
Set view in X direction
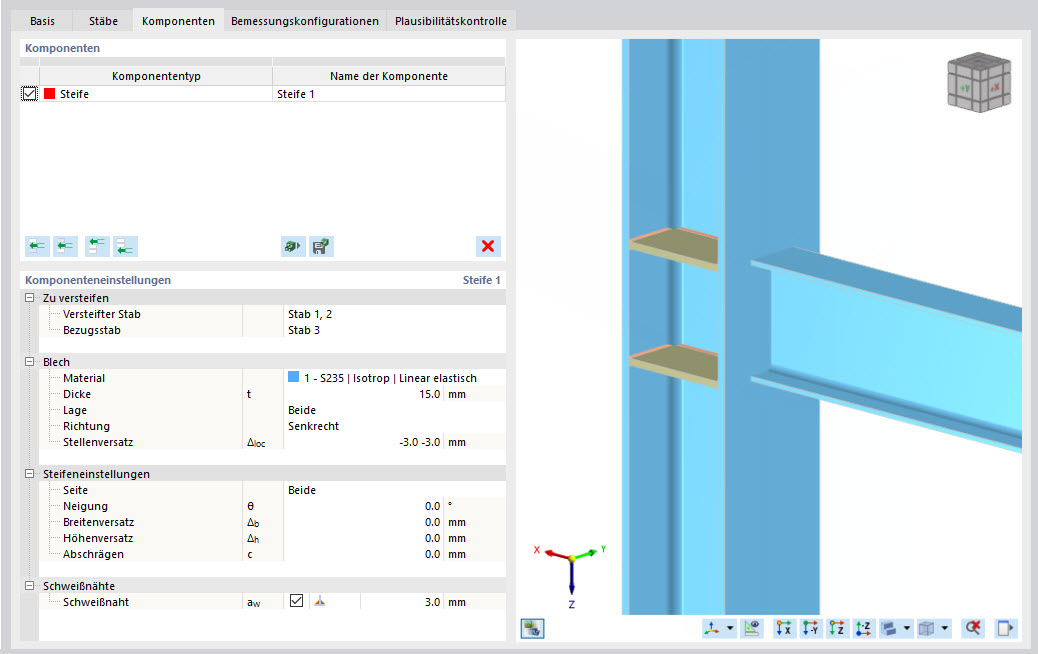tap(784, 628)
